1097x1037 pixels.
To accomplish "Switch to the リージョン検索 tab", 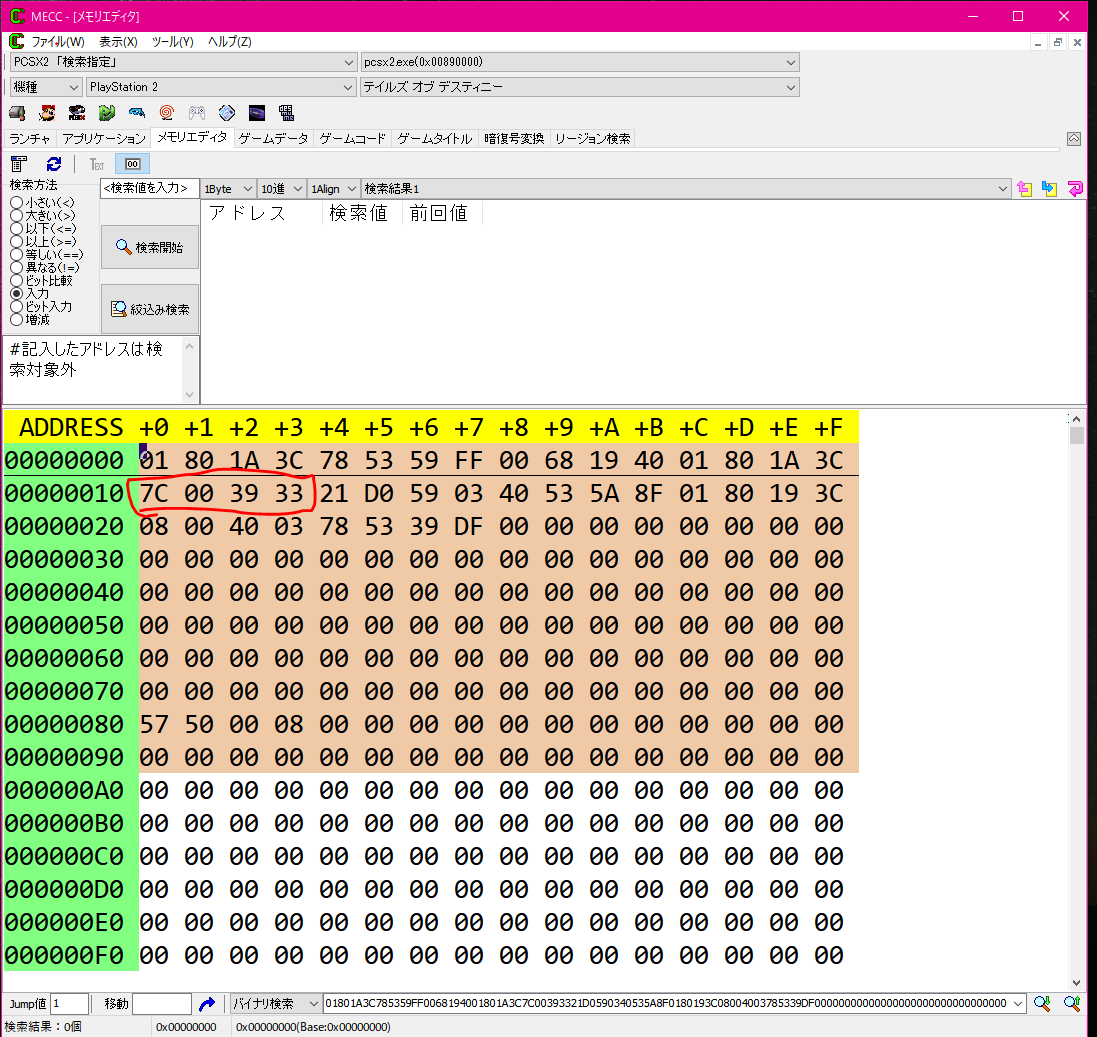I will click(593, 139).
